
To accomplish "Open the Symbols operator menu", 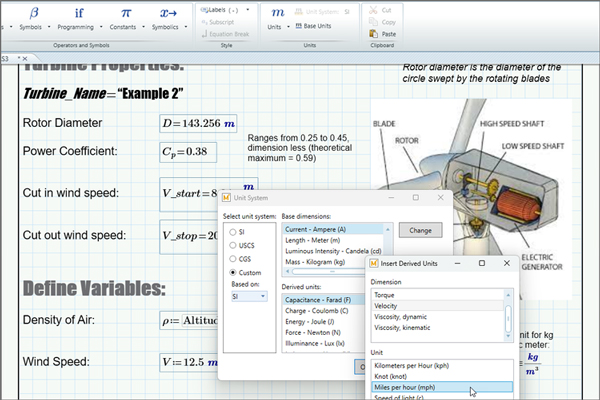I will (x=34, y=15).
